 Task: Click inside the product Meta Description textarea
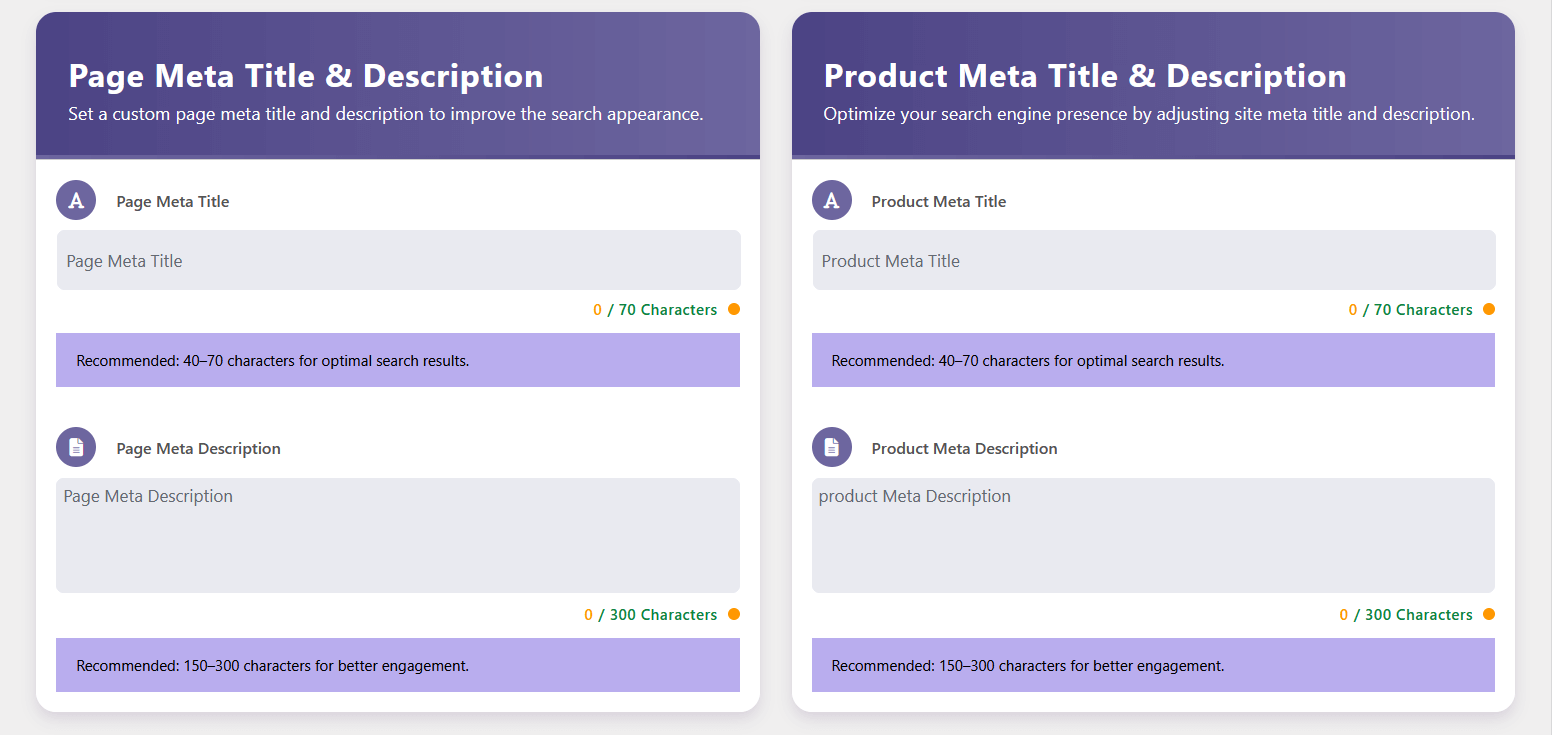(x=1153, y=535)
